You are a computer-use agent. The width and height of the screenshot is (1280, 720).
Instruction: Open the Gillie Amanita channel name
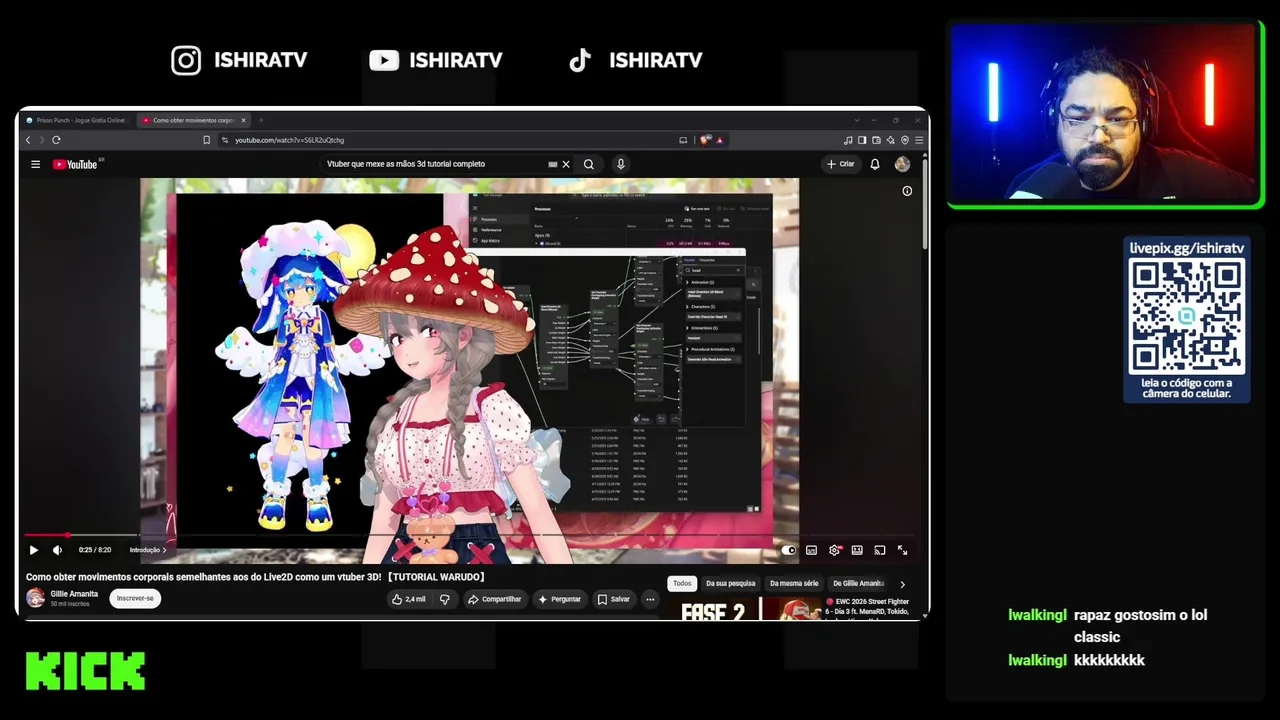(74, 594)
